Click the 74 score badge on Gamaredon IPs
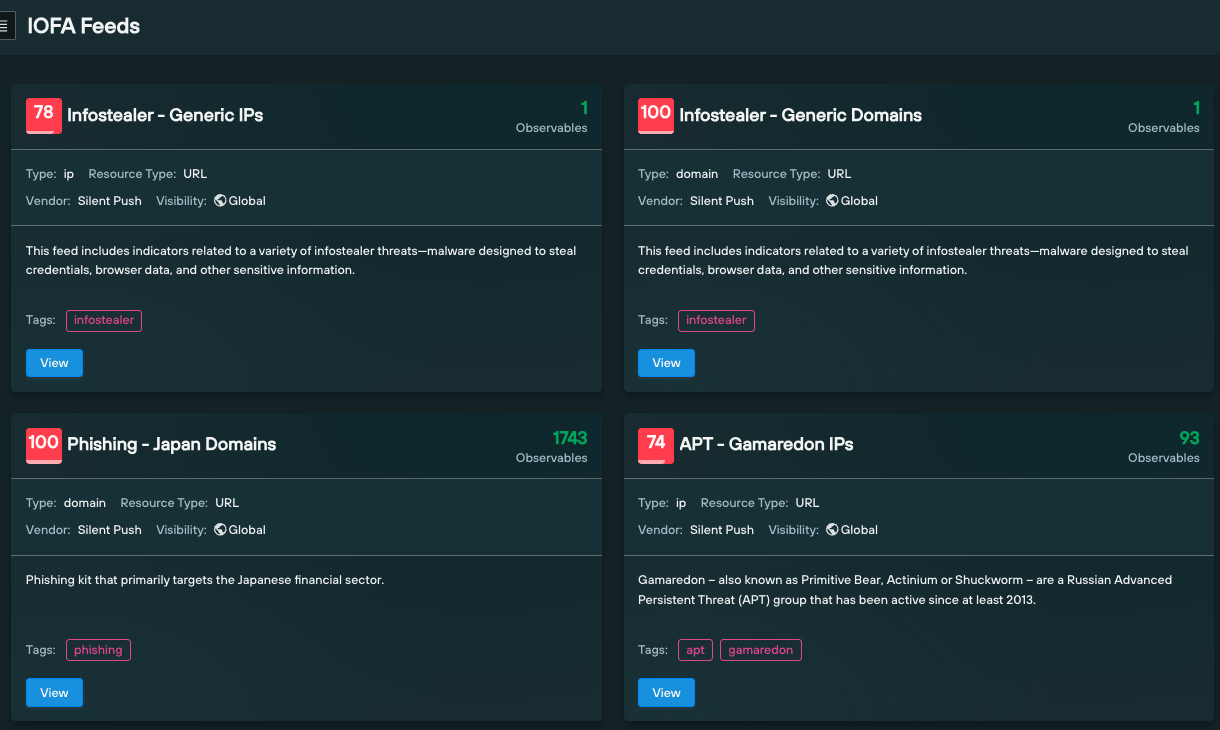The width and height of the screenshot is (1220, 730). click(656, 445)
